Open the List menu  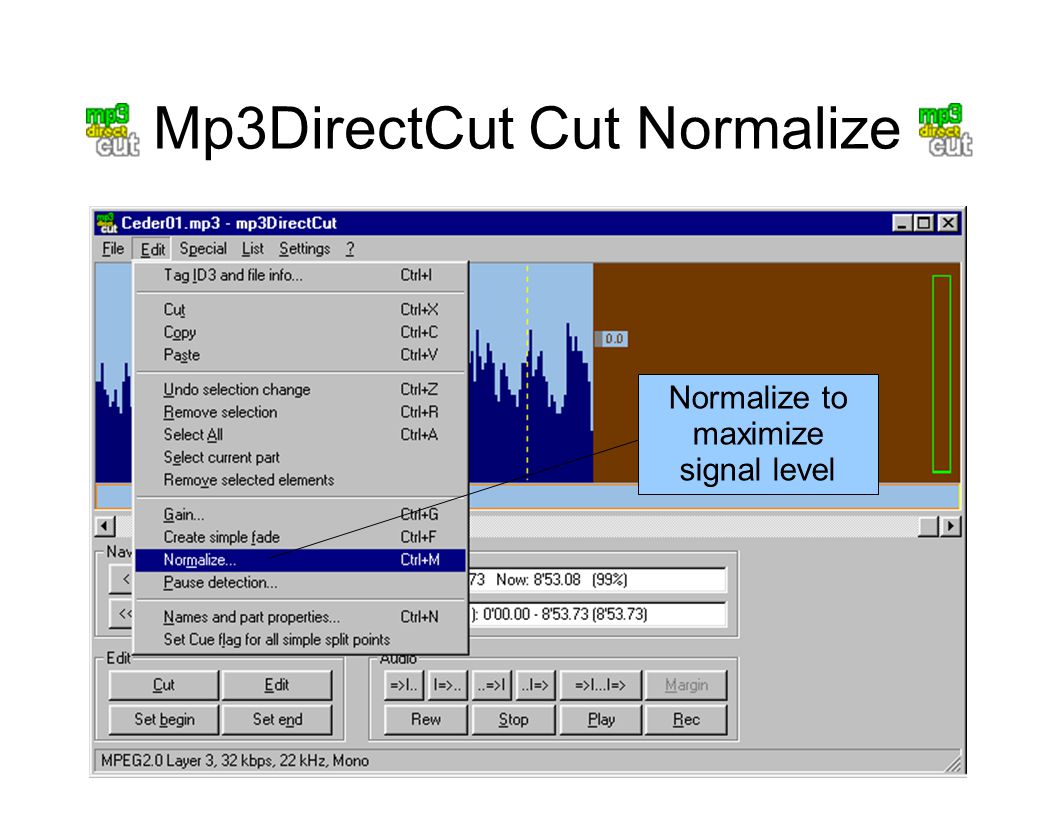(253, 249)
